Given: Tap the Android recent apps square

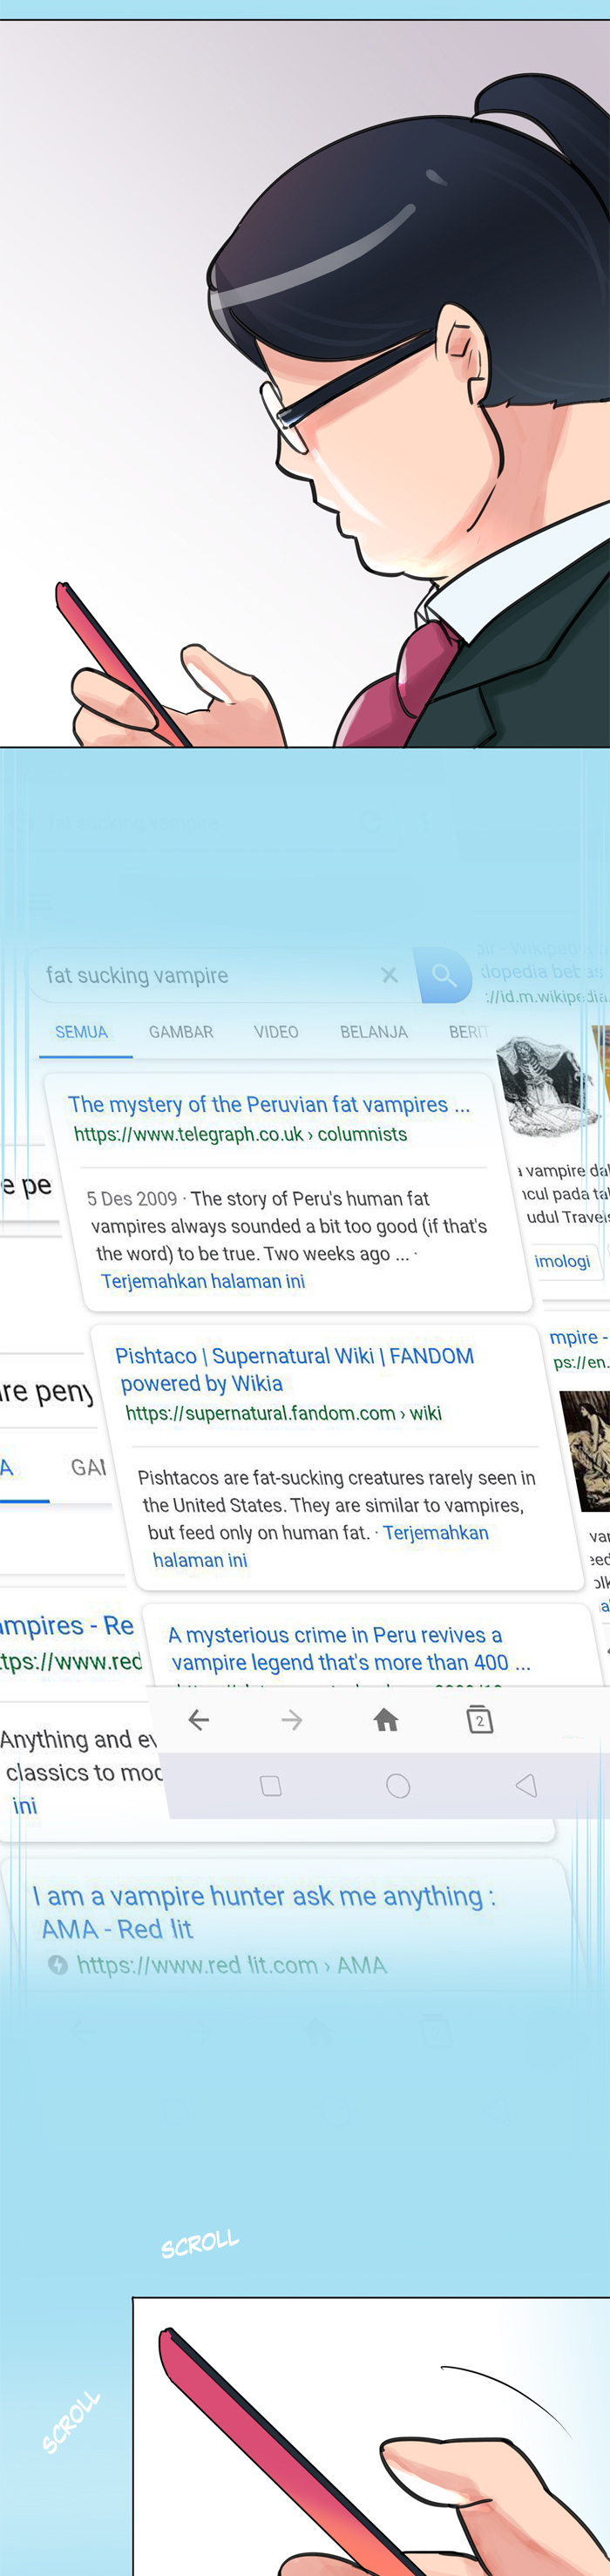Looking at the screenshot, I should tap(270, 1786).
